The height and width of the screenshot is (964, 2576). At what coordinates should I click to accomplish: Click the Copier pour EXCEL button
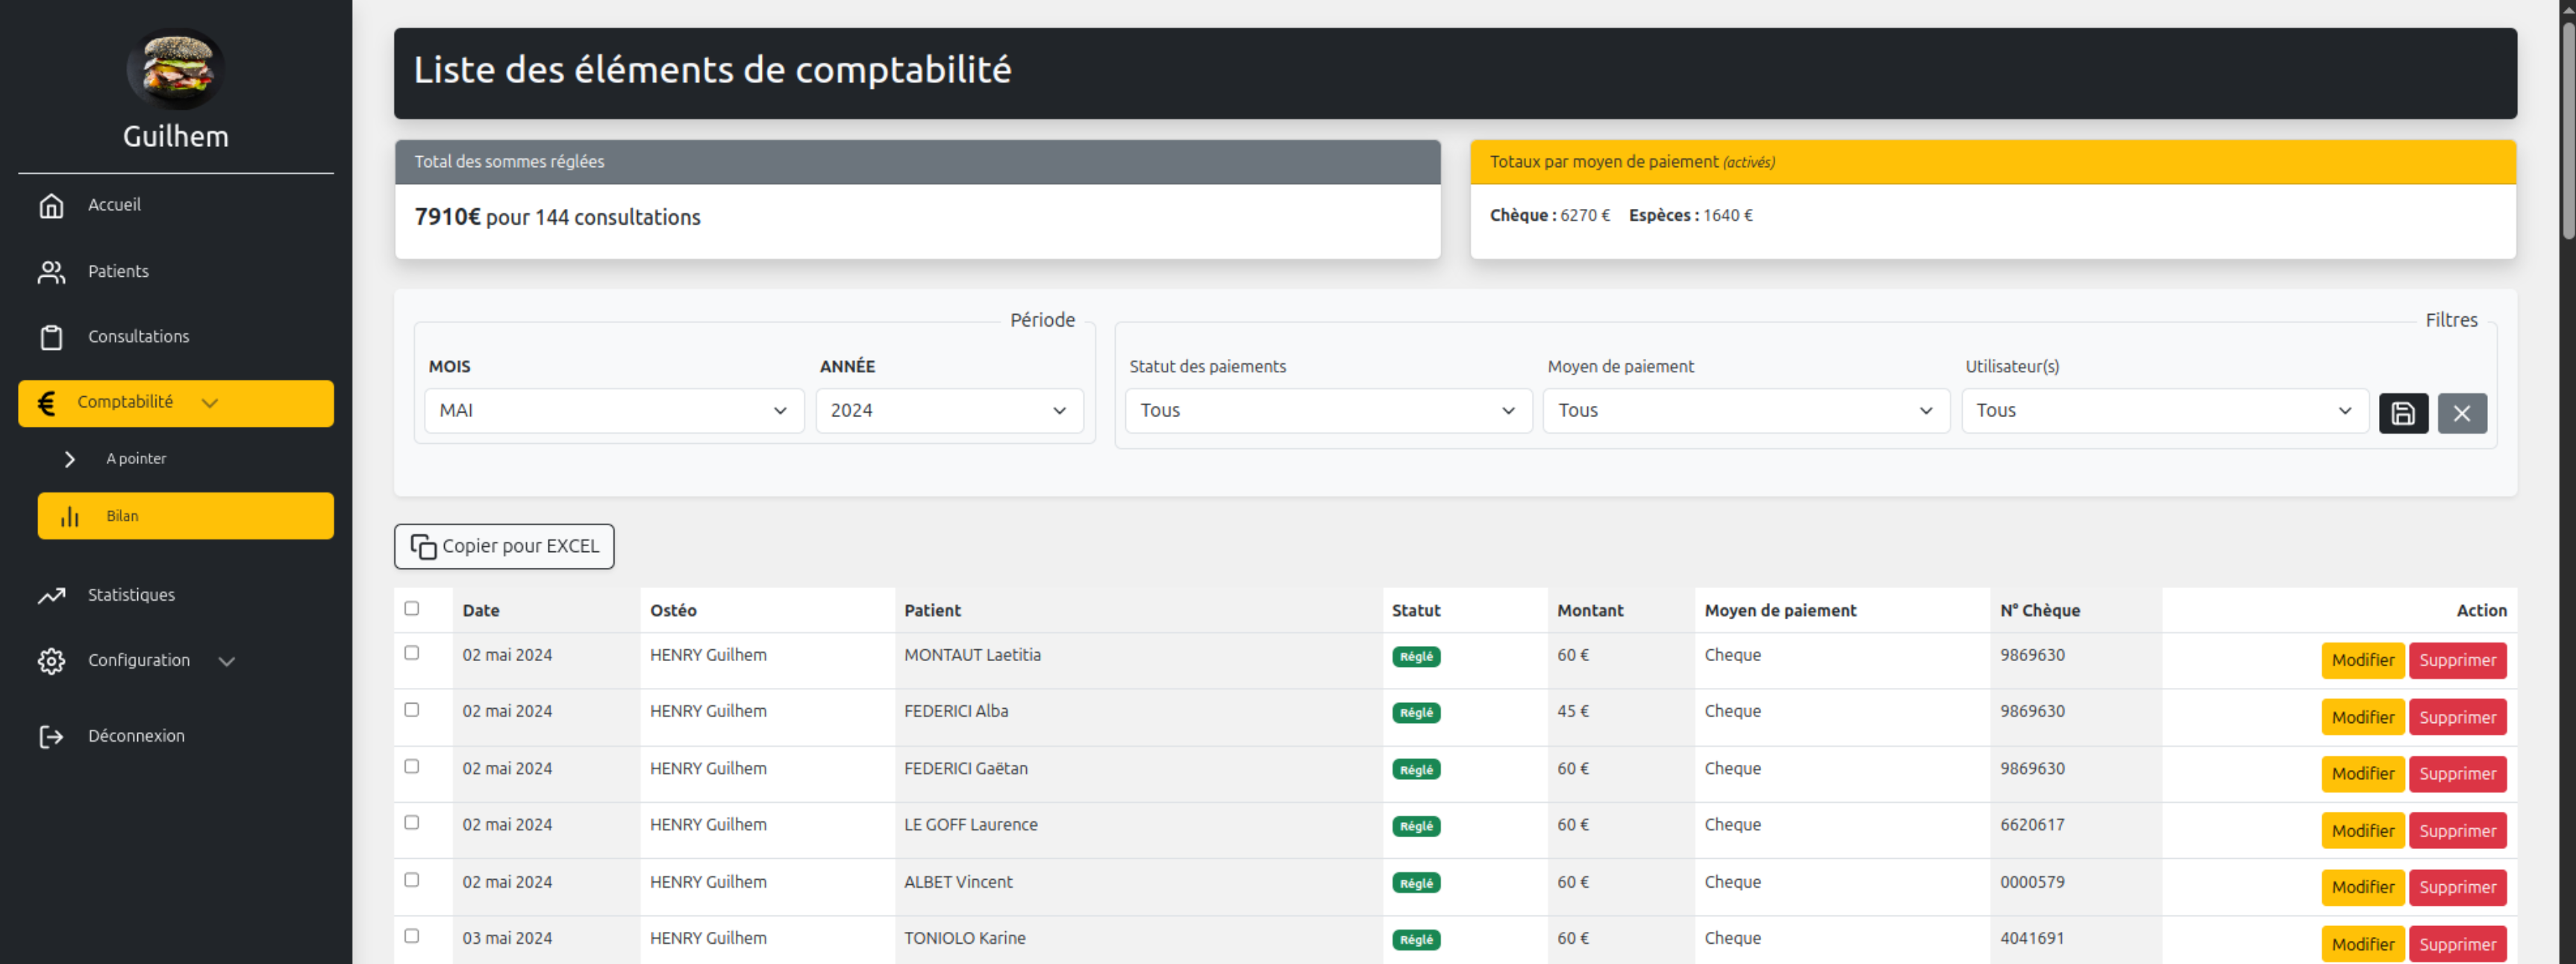(504, 547)
